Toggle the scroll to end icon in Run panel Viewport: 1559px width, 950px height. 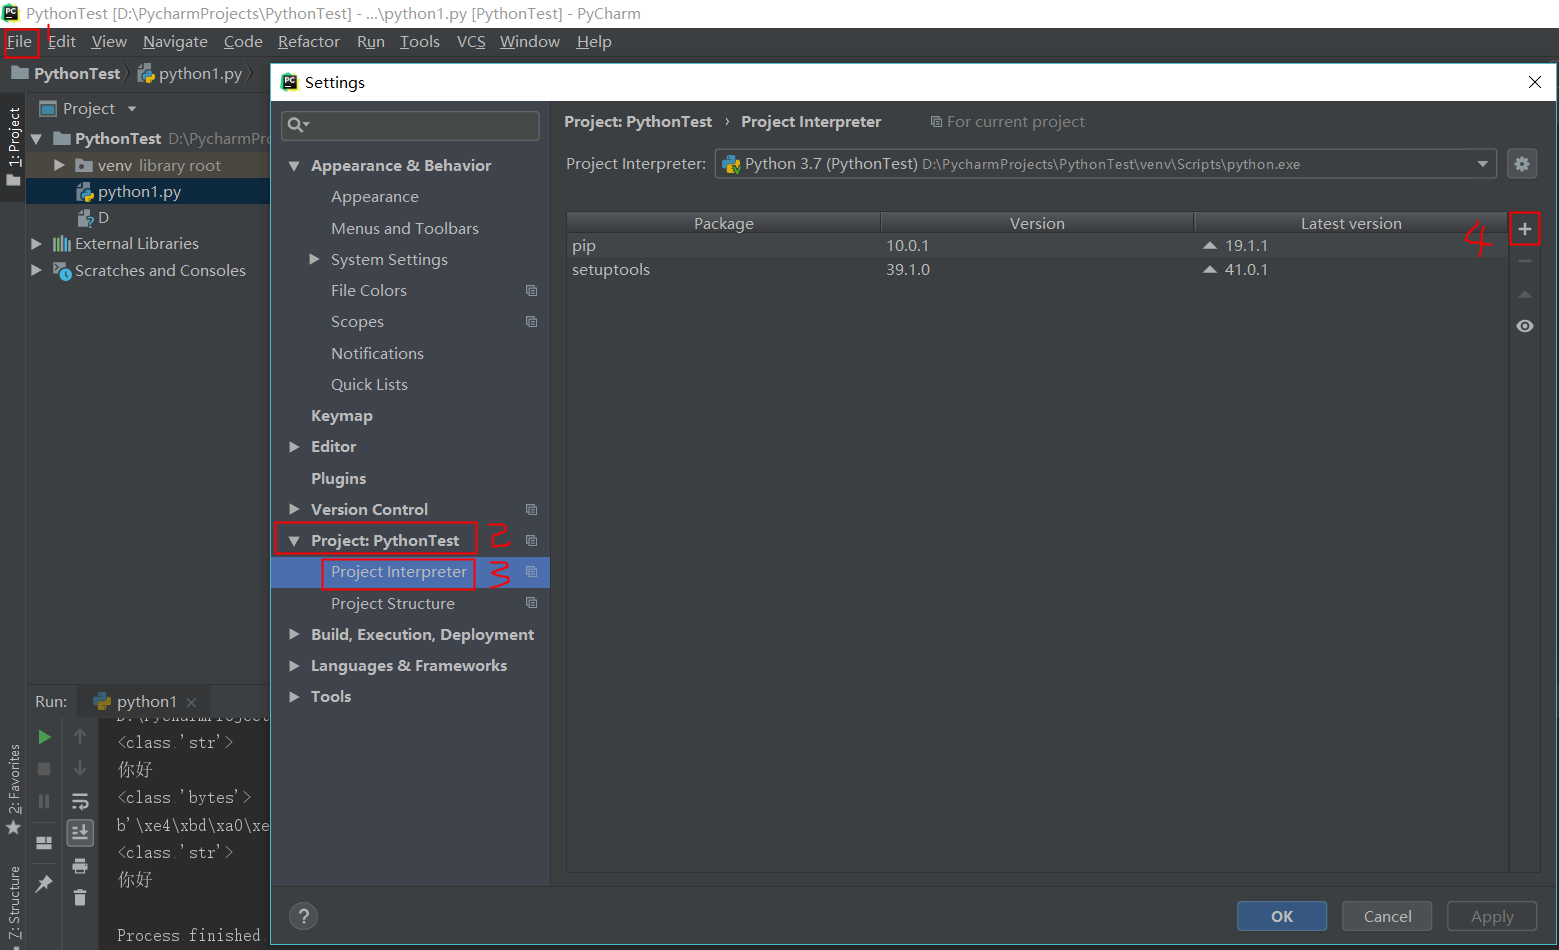(80, 832)
